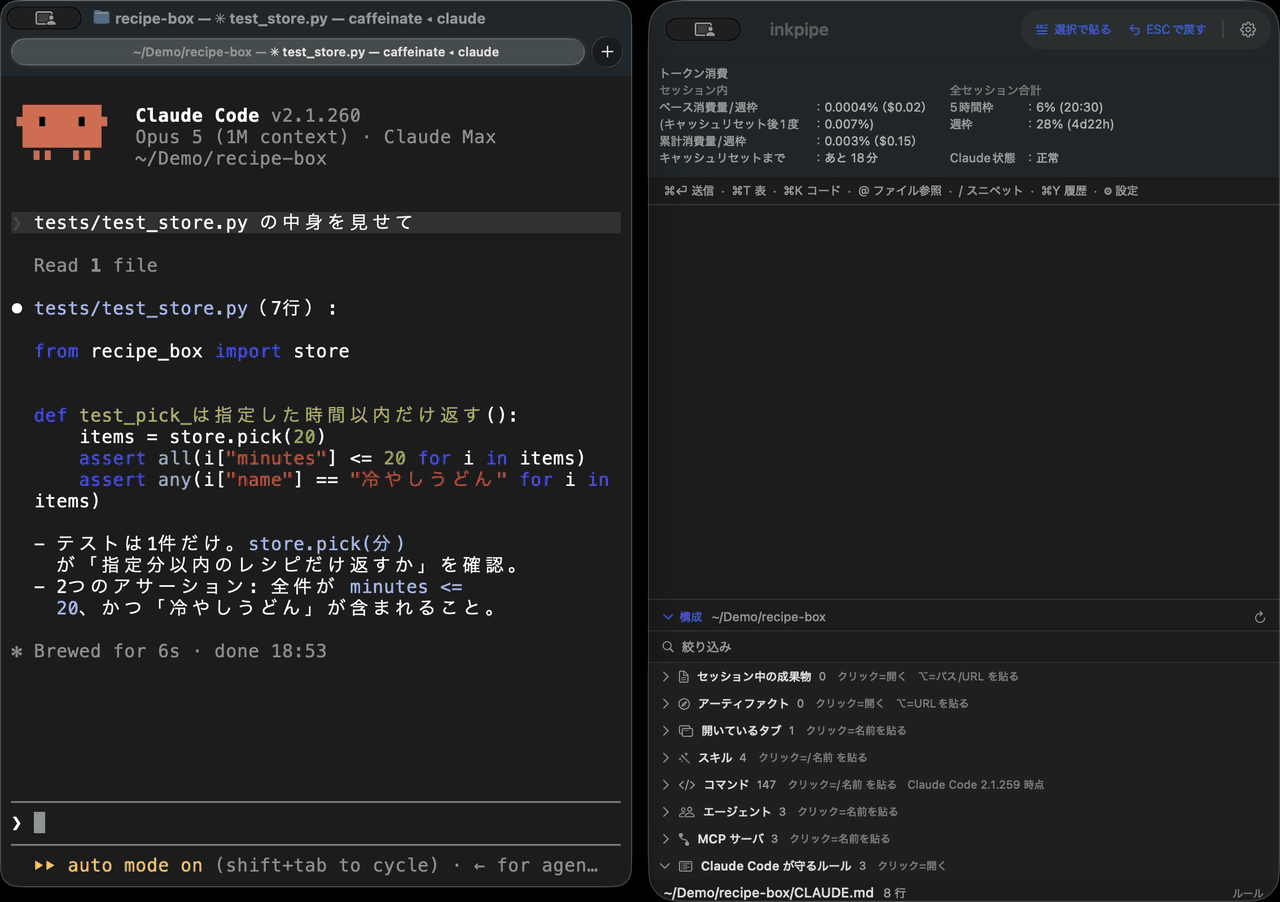Screen dimensions: 1280x902
Task: Collapse the 構成 section chevron
Action: tap(668, 617)
